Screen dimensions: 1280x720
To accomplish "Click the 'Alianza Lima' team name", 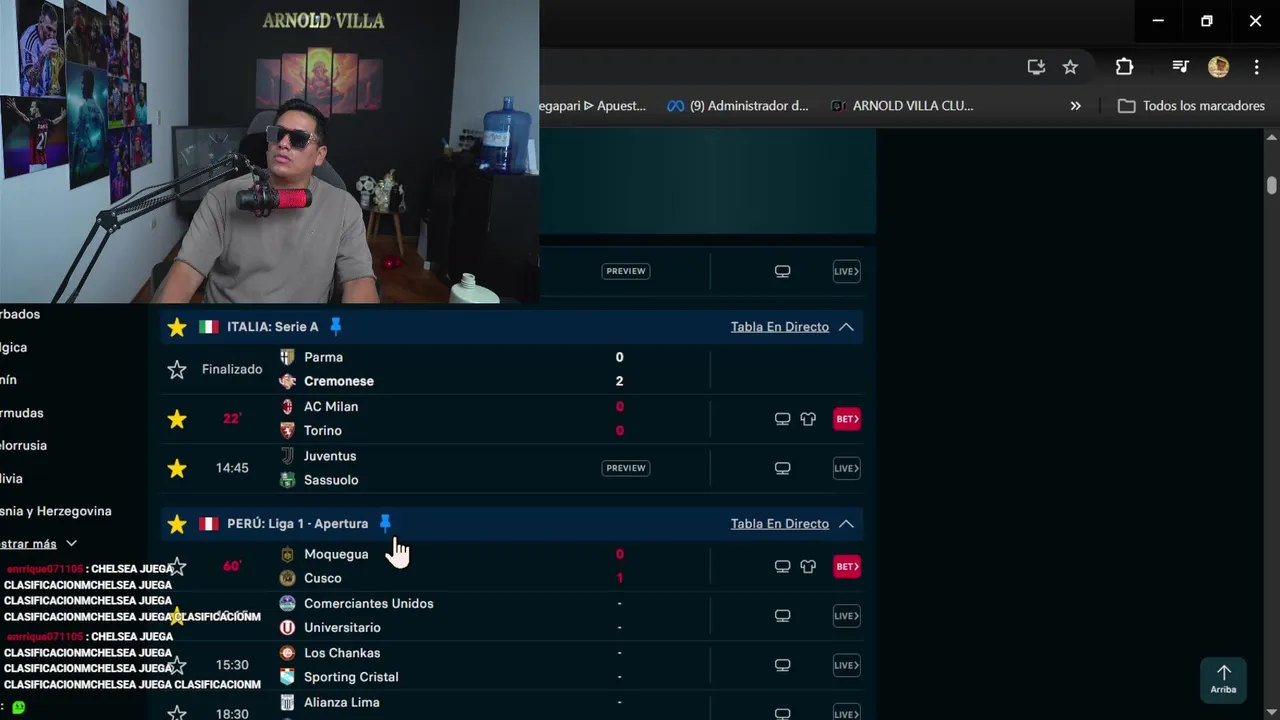I will point(342,703).
